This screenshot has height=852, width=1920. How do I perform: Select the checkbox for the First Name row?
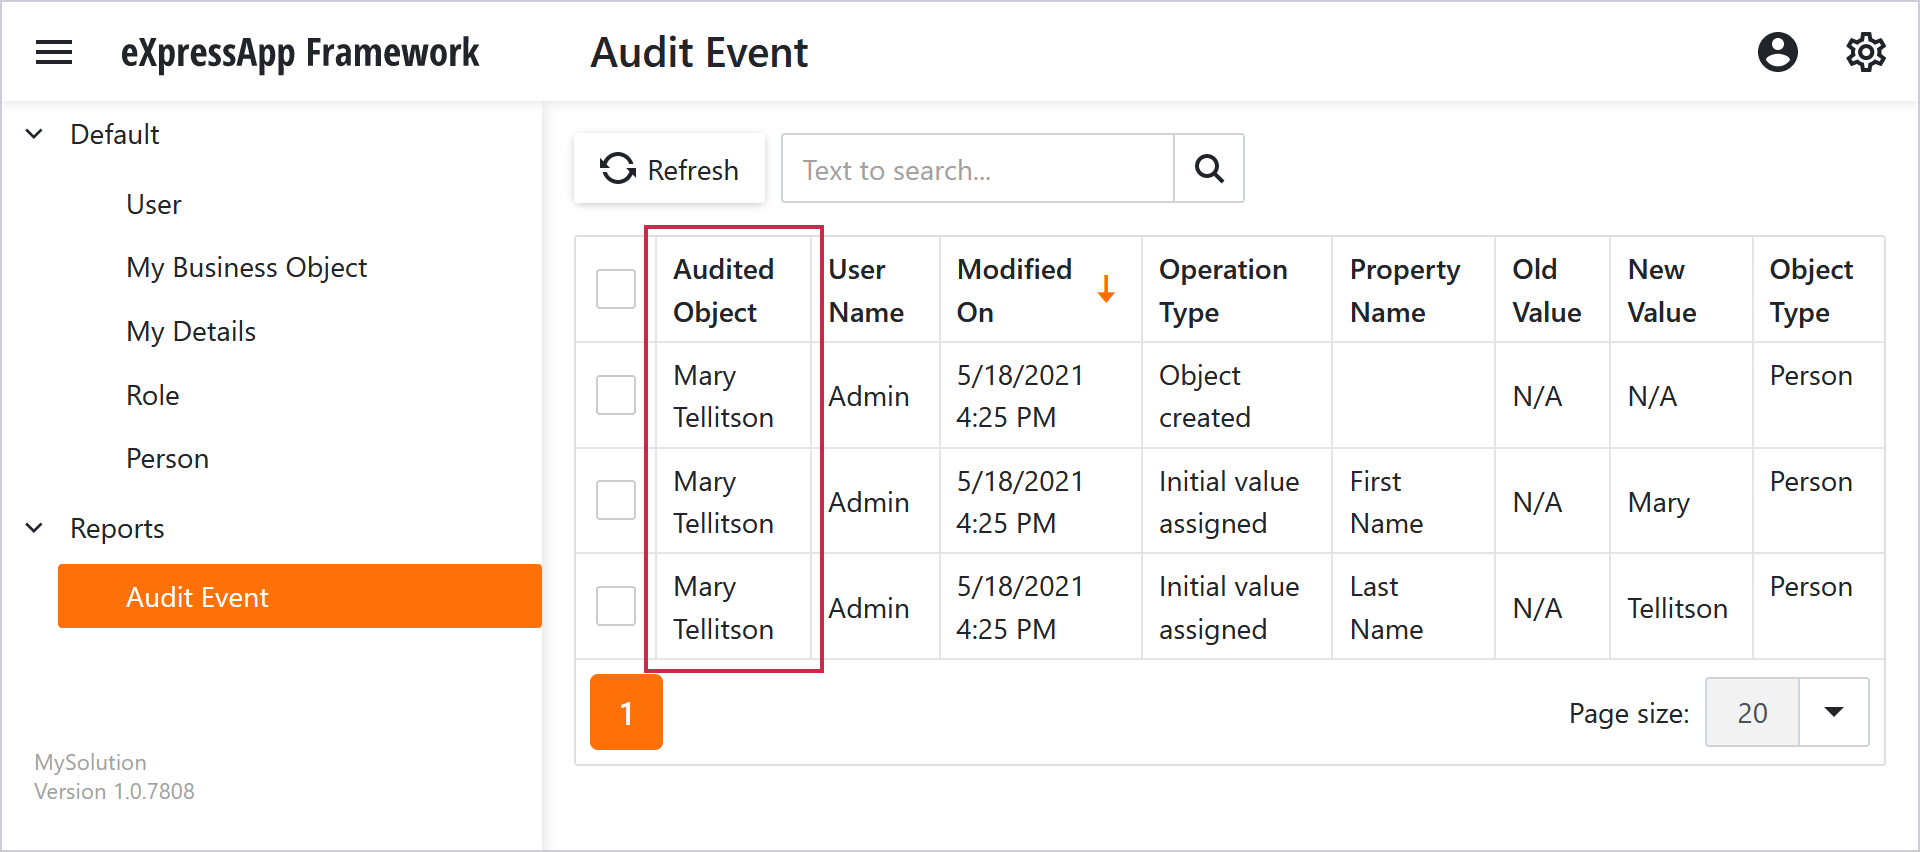pos(615,501)
